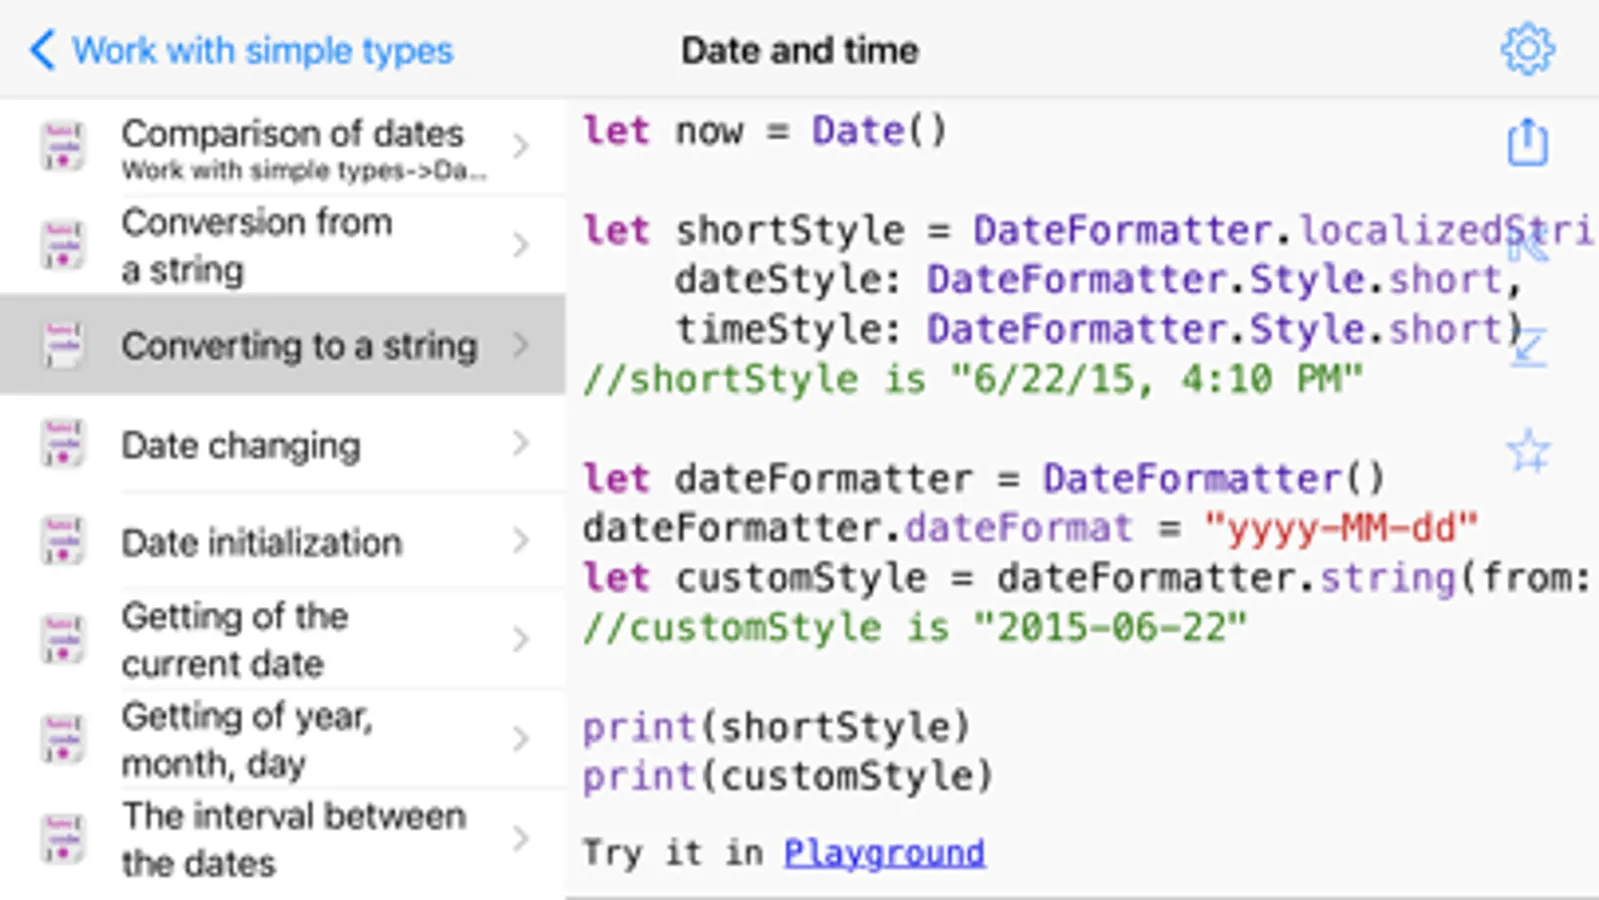Viewport: 1599px width, 900px height.
Task: Expand the Getting of the current date chevron
Action: 520,639
